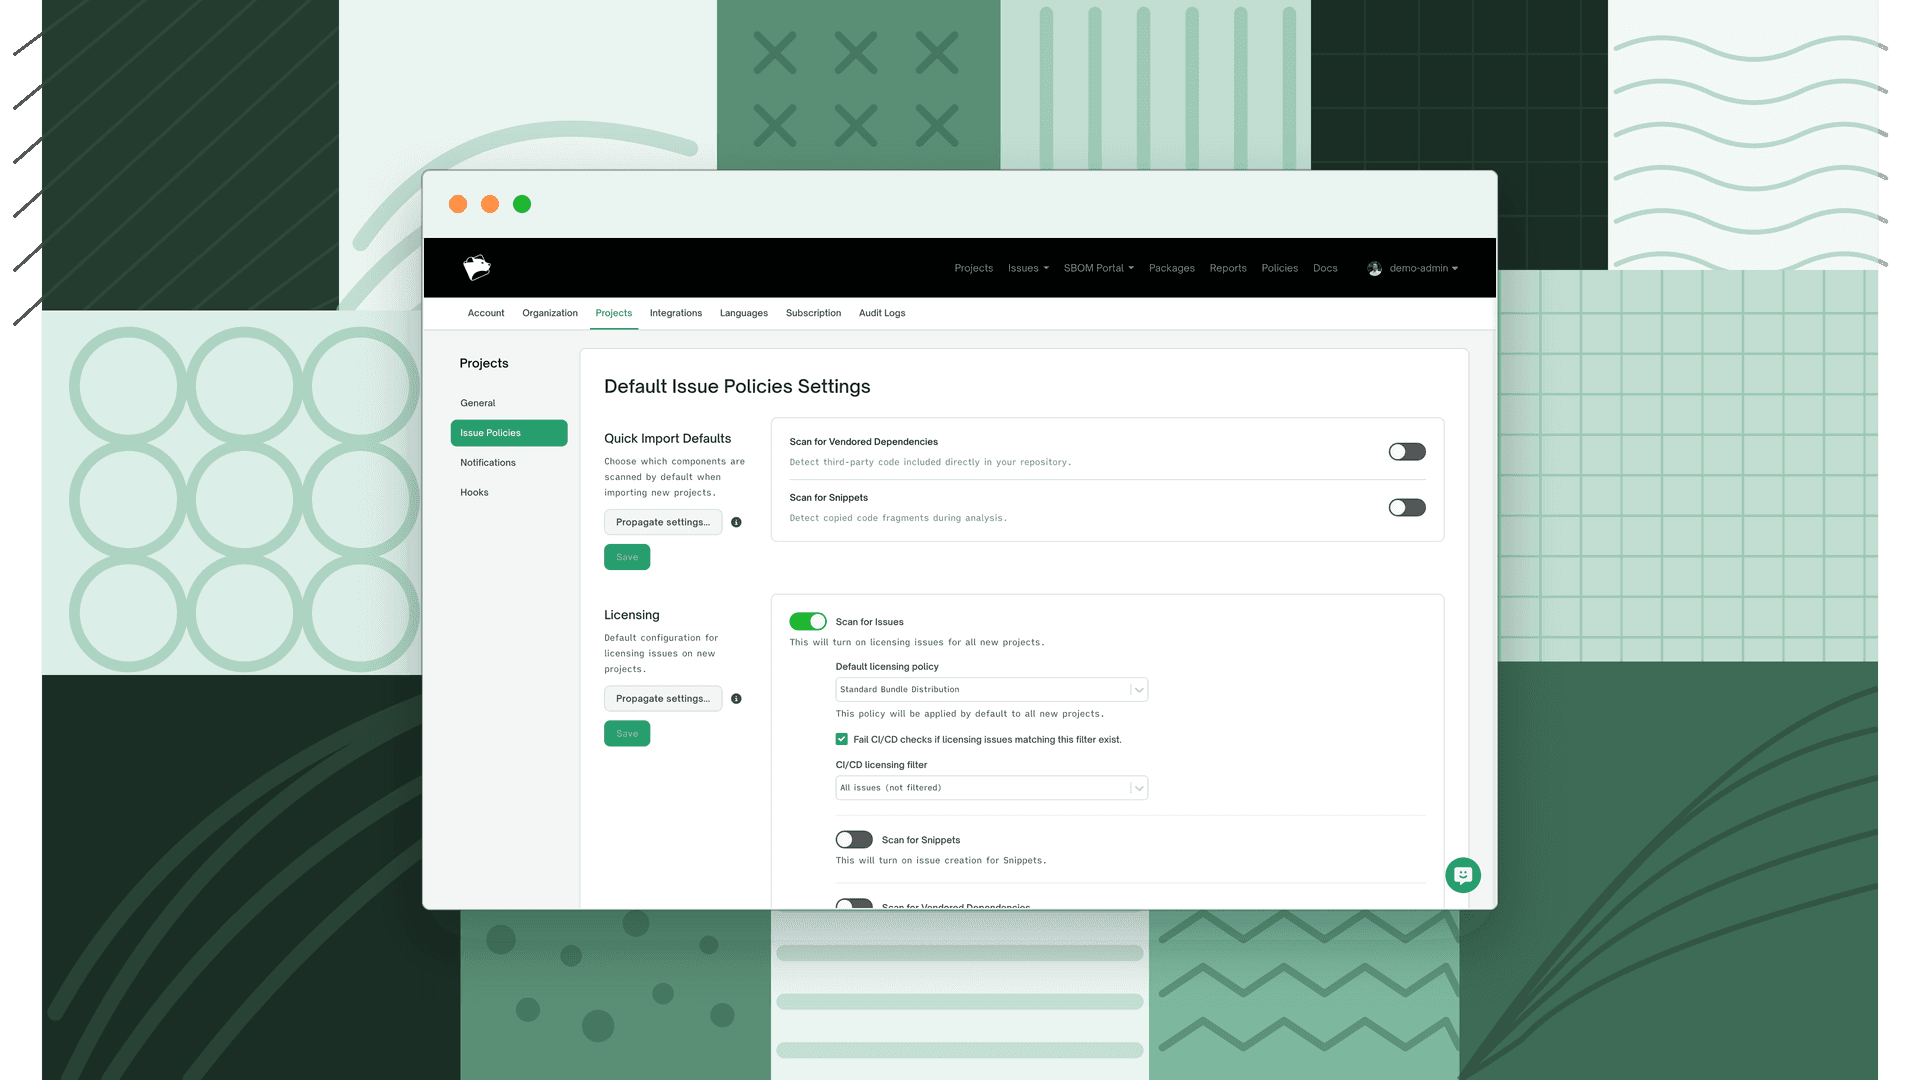Open Policies in the top navigation
Image resolution: width=1920 pixels, height=1080 pixels.
pyautogui.click(x=1279, y=268)
